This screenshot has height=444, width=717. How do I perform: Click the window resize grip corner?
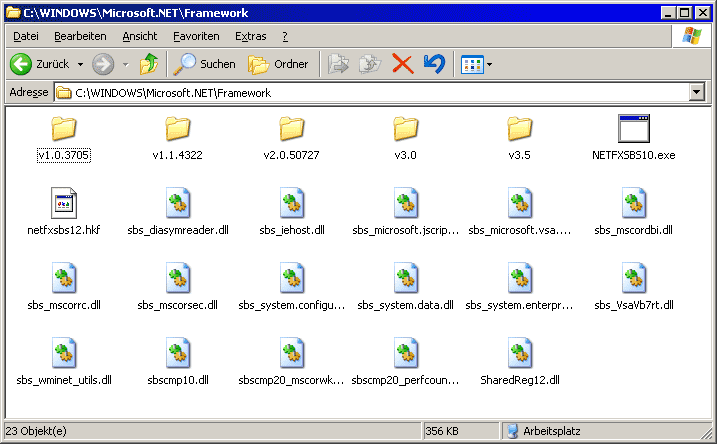(x=706, y=432)
